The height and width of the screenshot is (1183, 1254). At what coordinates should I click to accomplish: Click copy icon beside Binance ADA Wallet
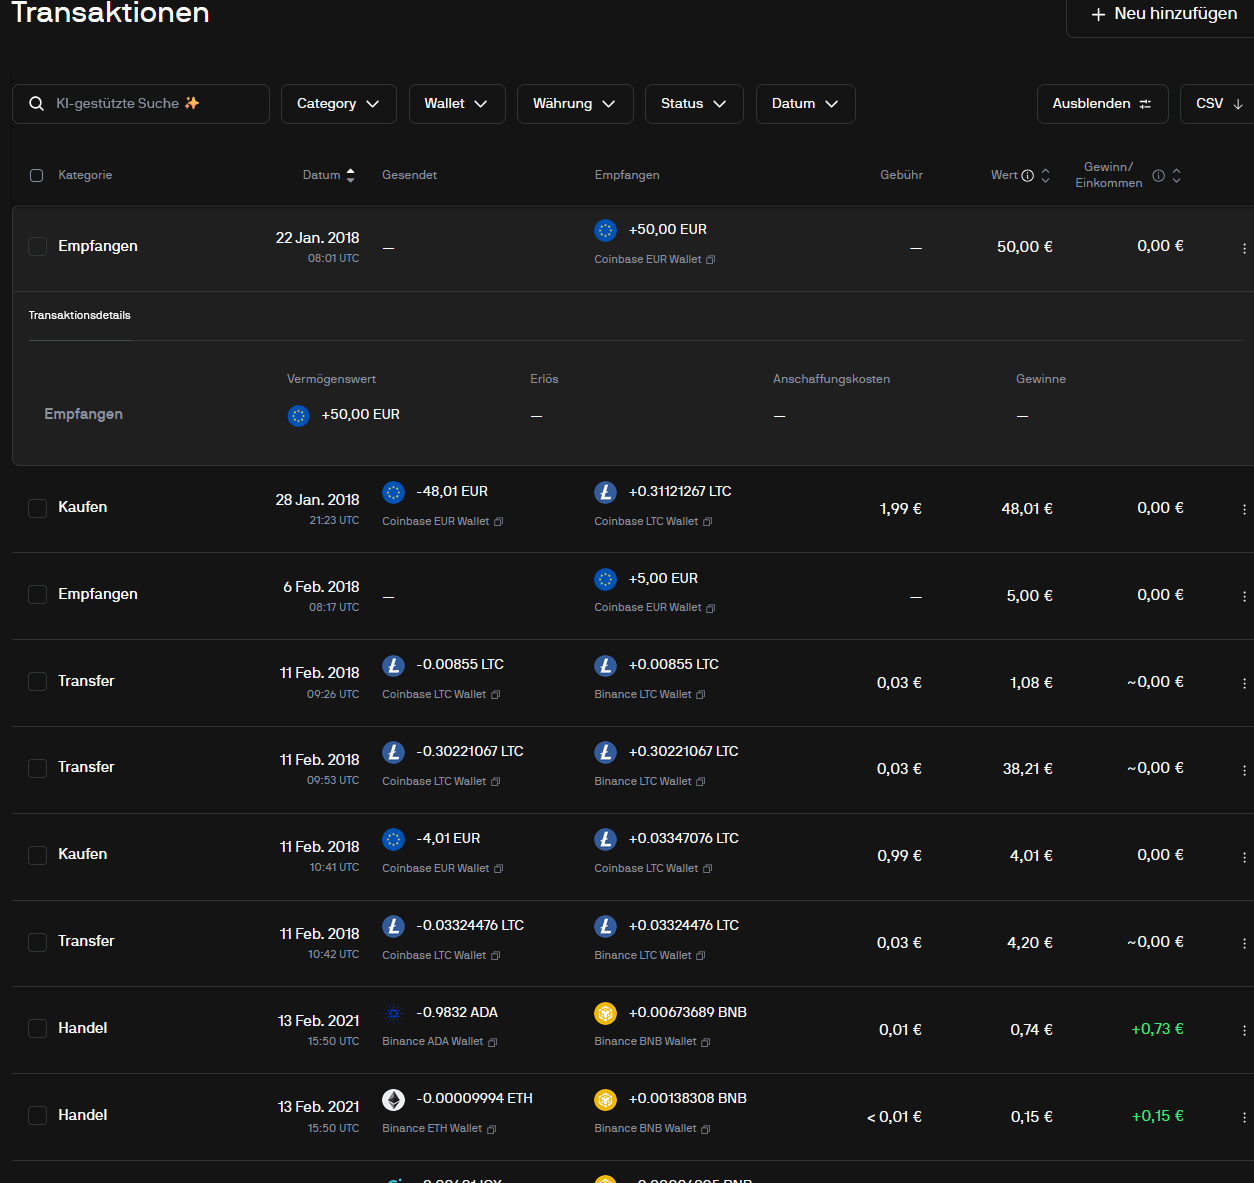point(492,1042)
